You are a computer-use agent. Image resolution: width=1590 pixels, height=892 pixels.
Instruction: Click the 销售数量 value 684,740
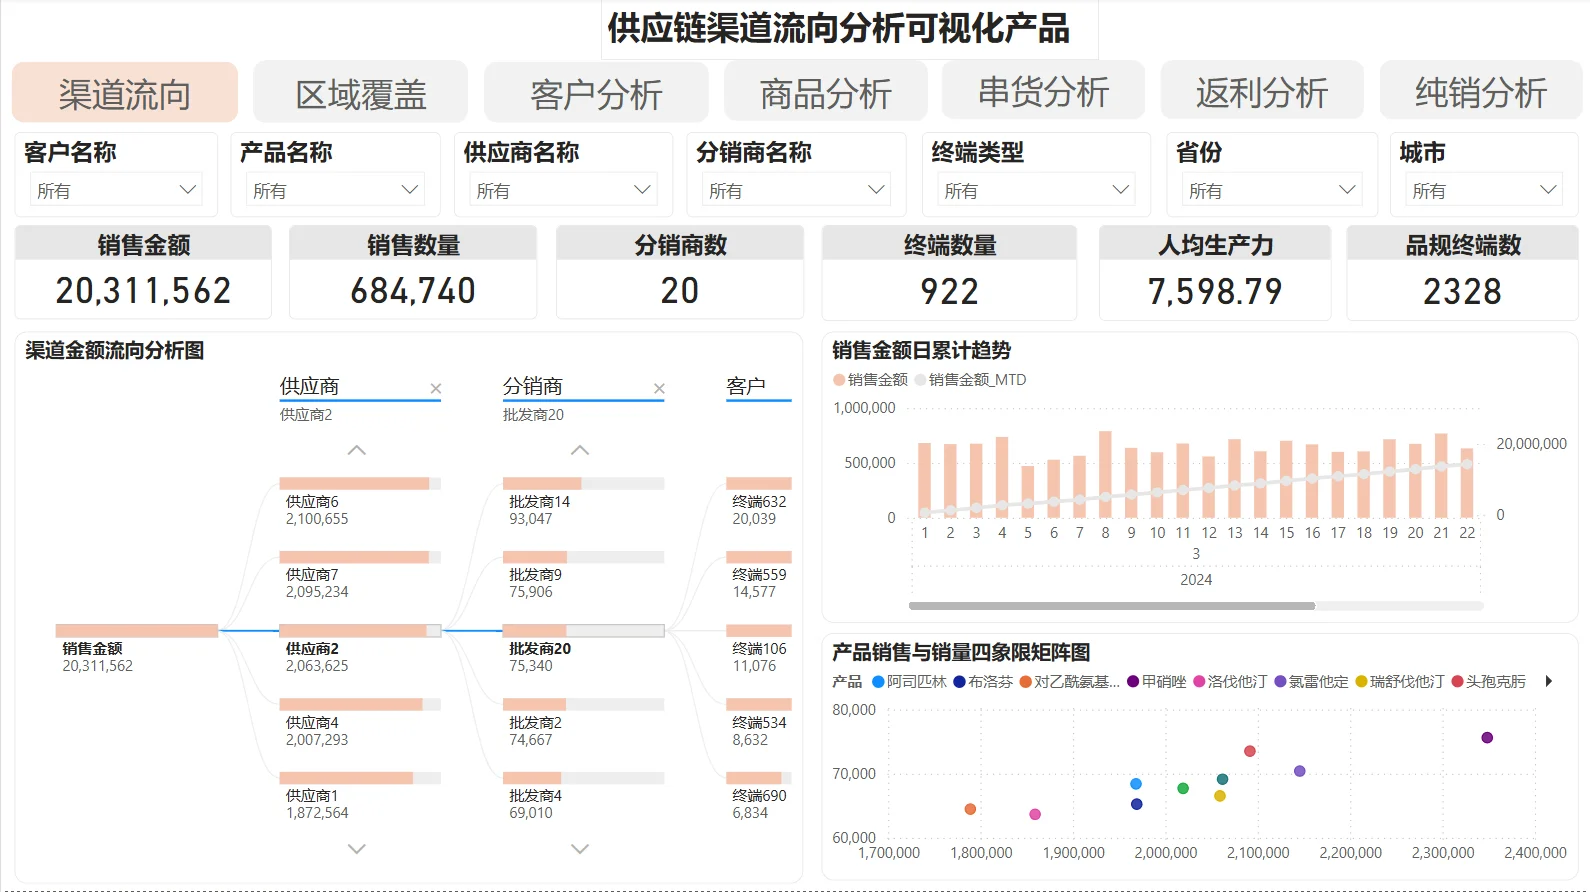point(413,291)
